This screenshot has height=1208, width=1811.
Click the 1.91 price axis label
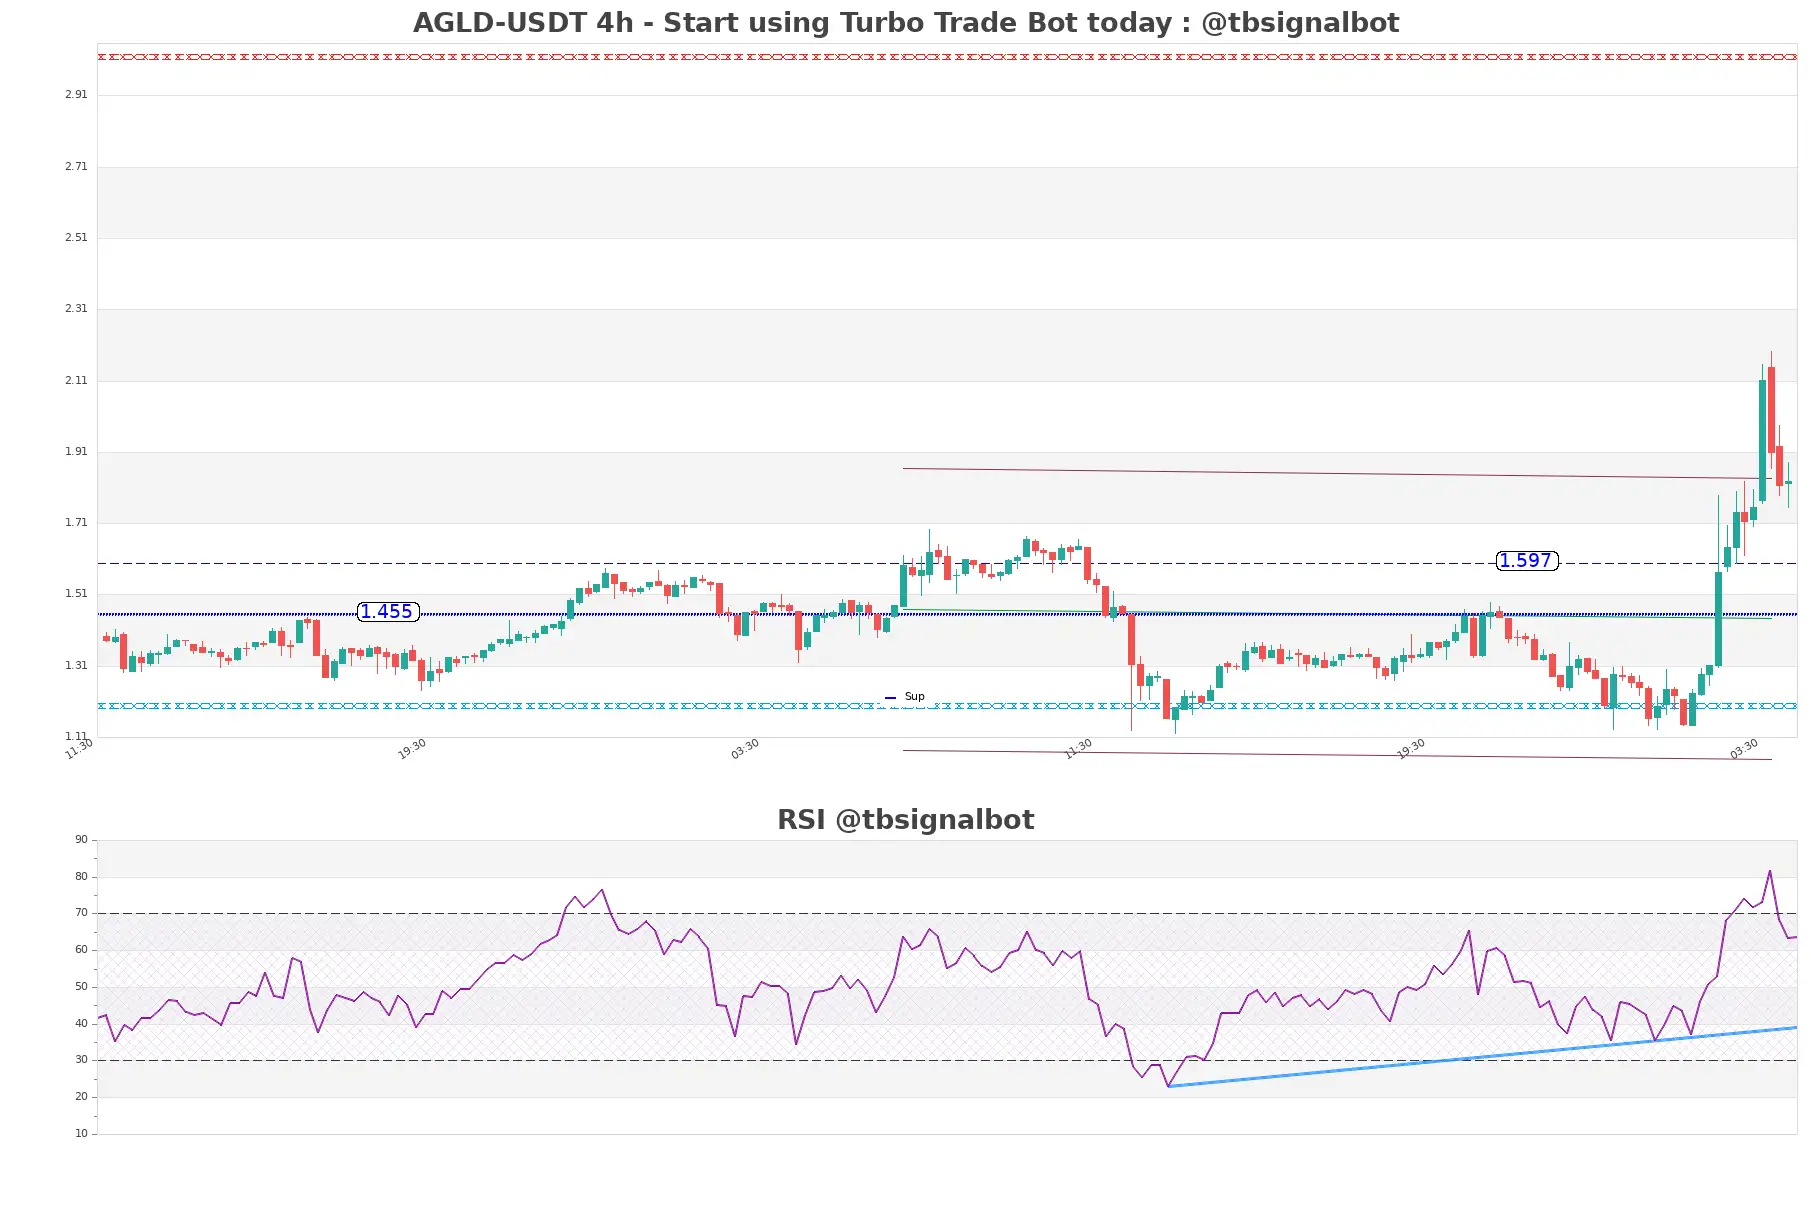[x=76, y=452]
